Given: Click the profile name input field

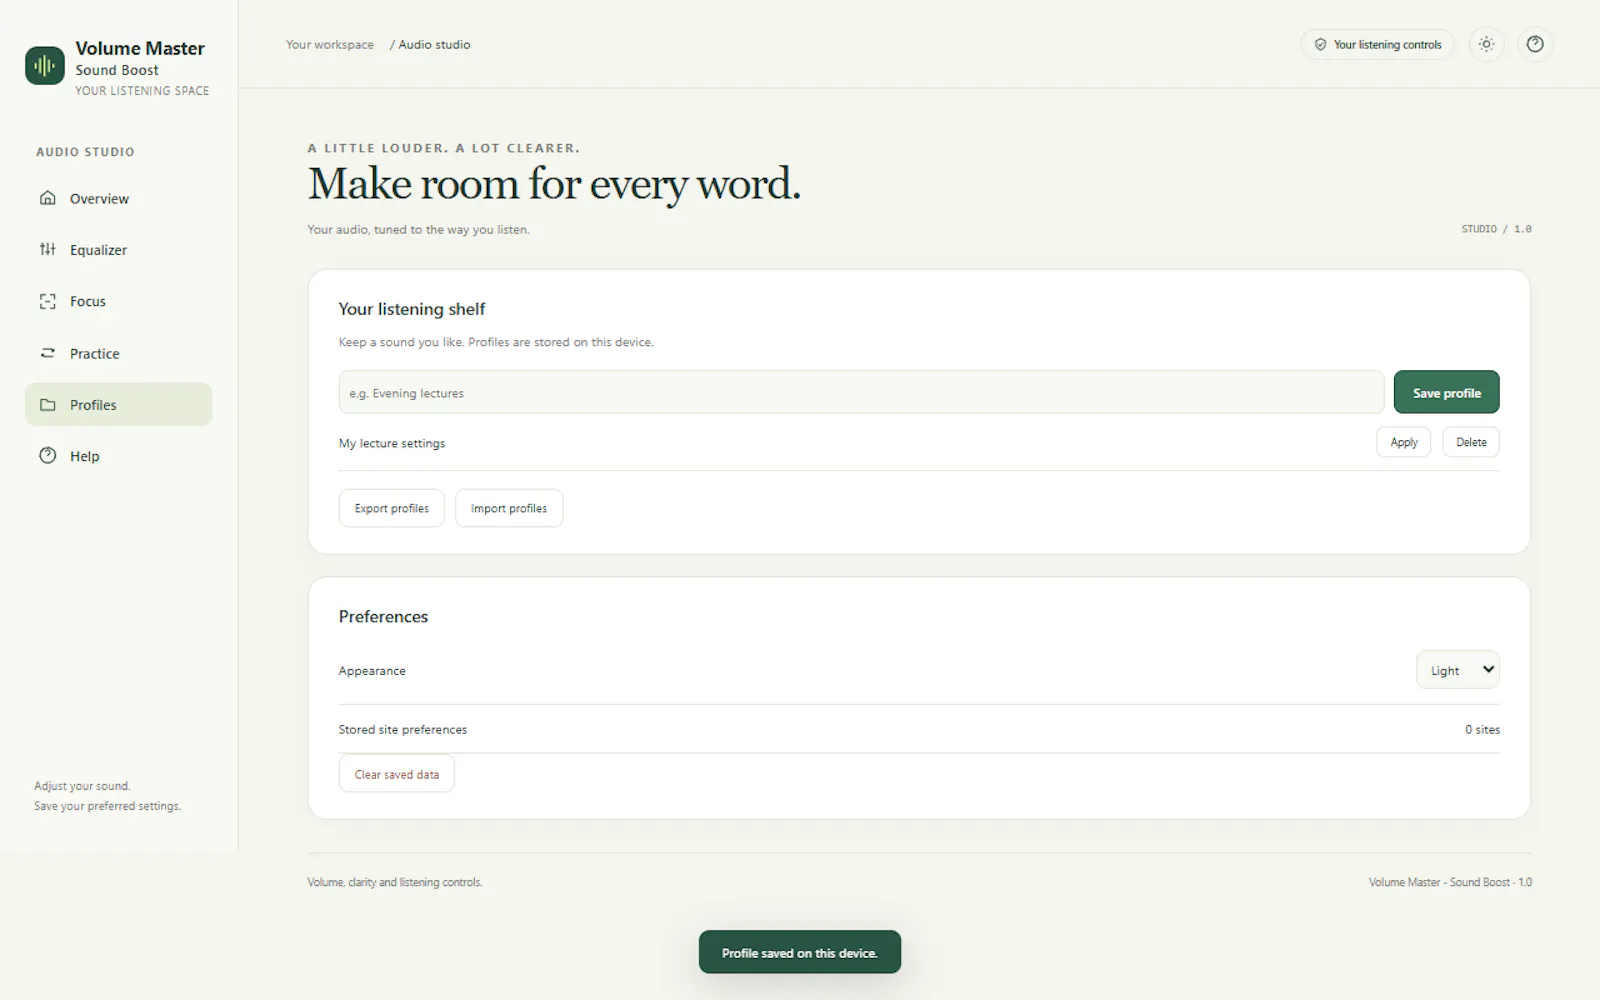Looking at the screenshot, I should pos(861,392).
